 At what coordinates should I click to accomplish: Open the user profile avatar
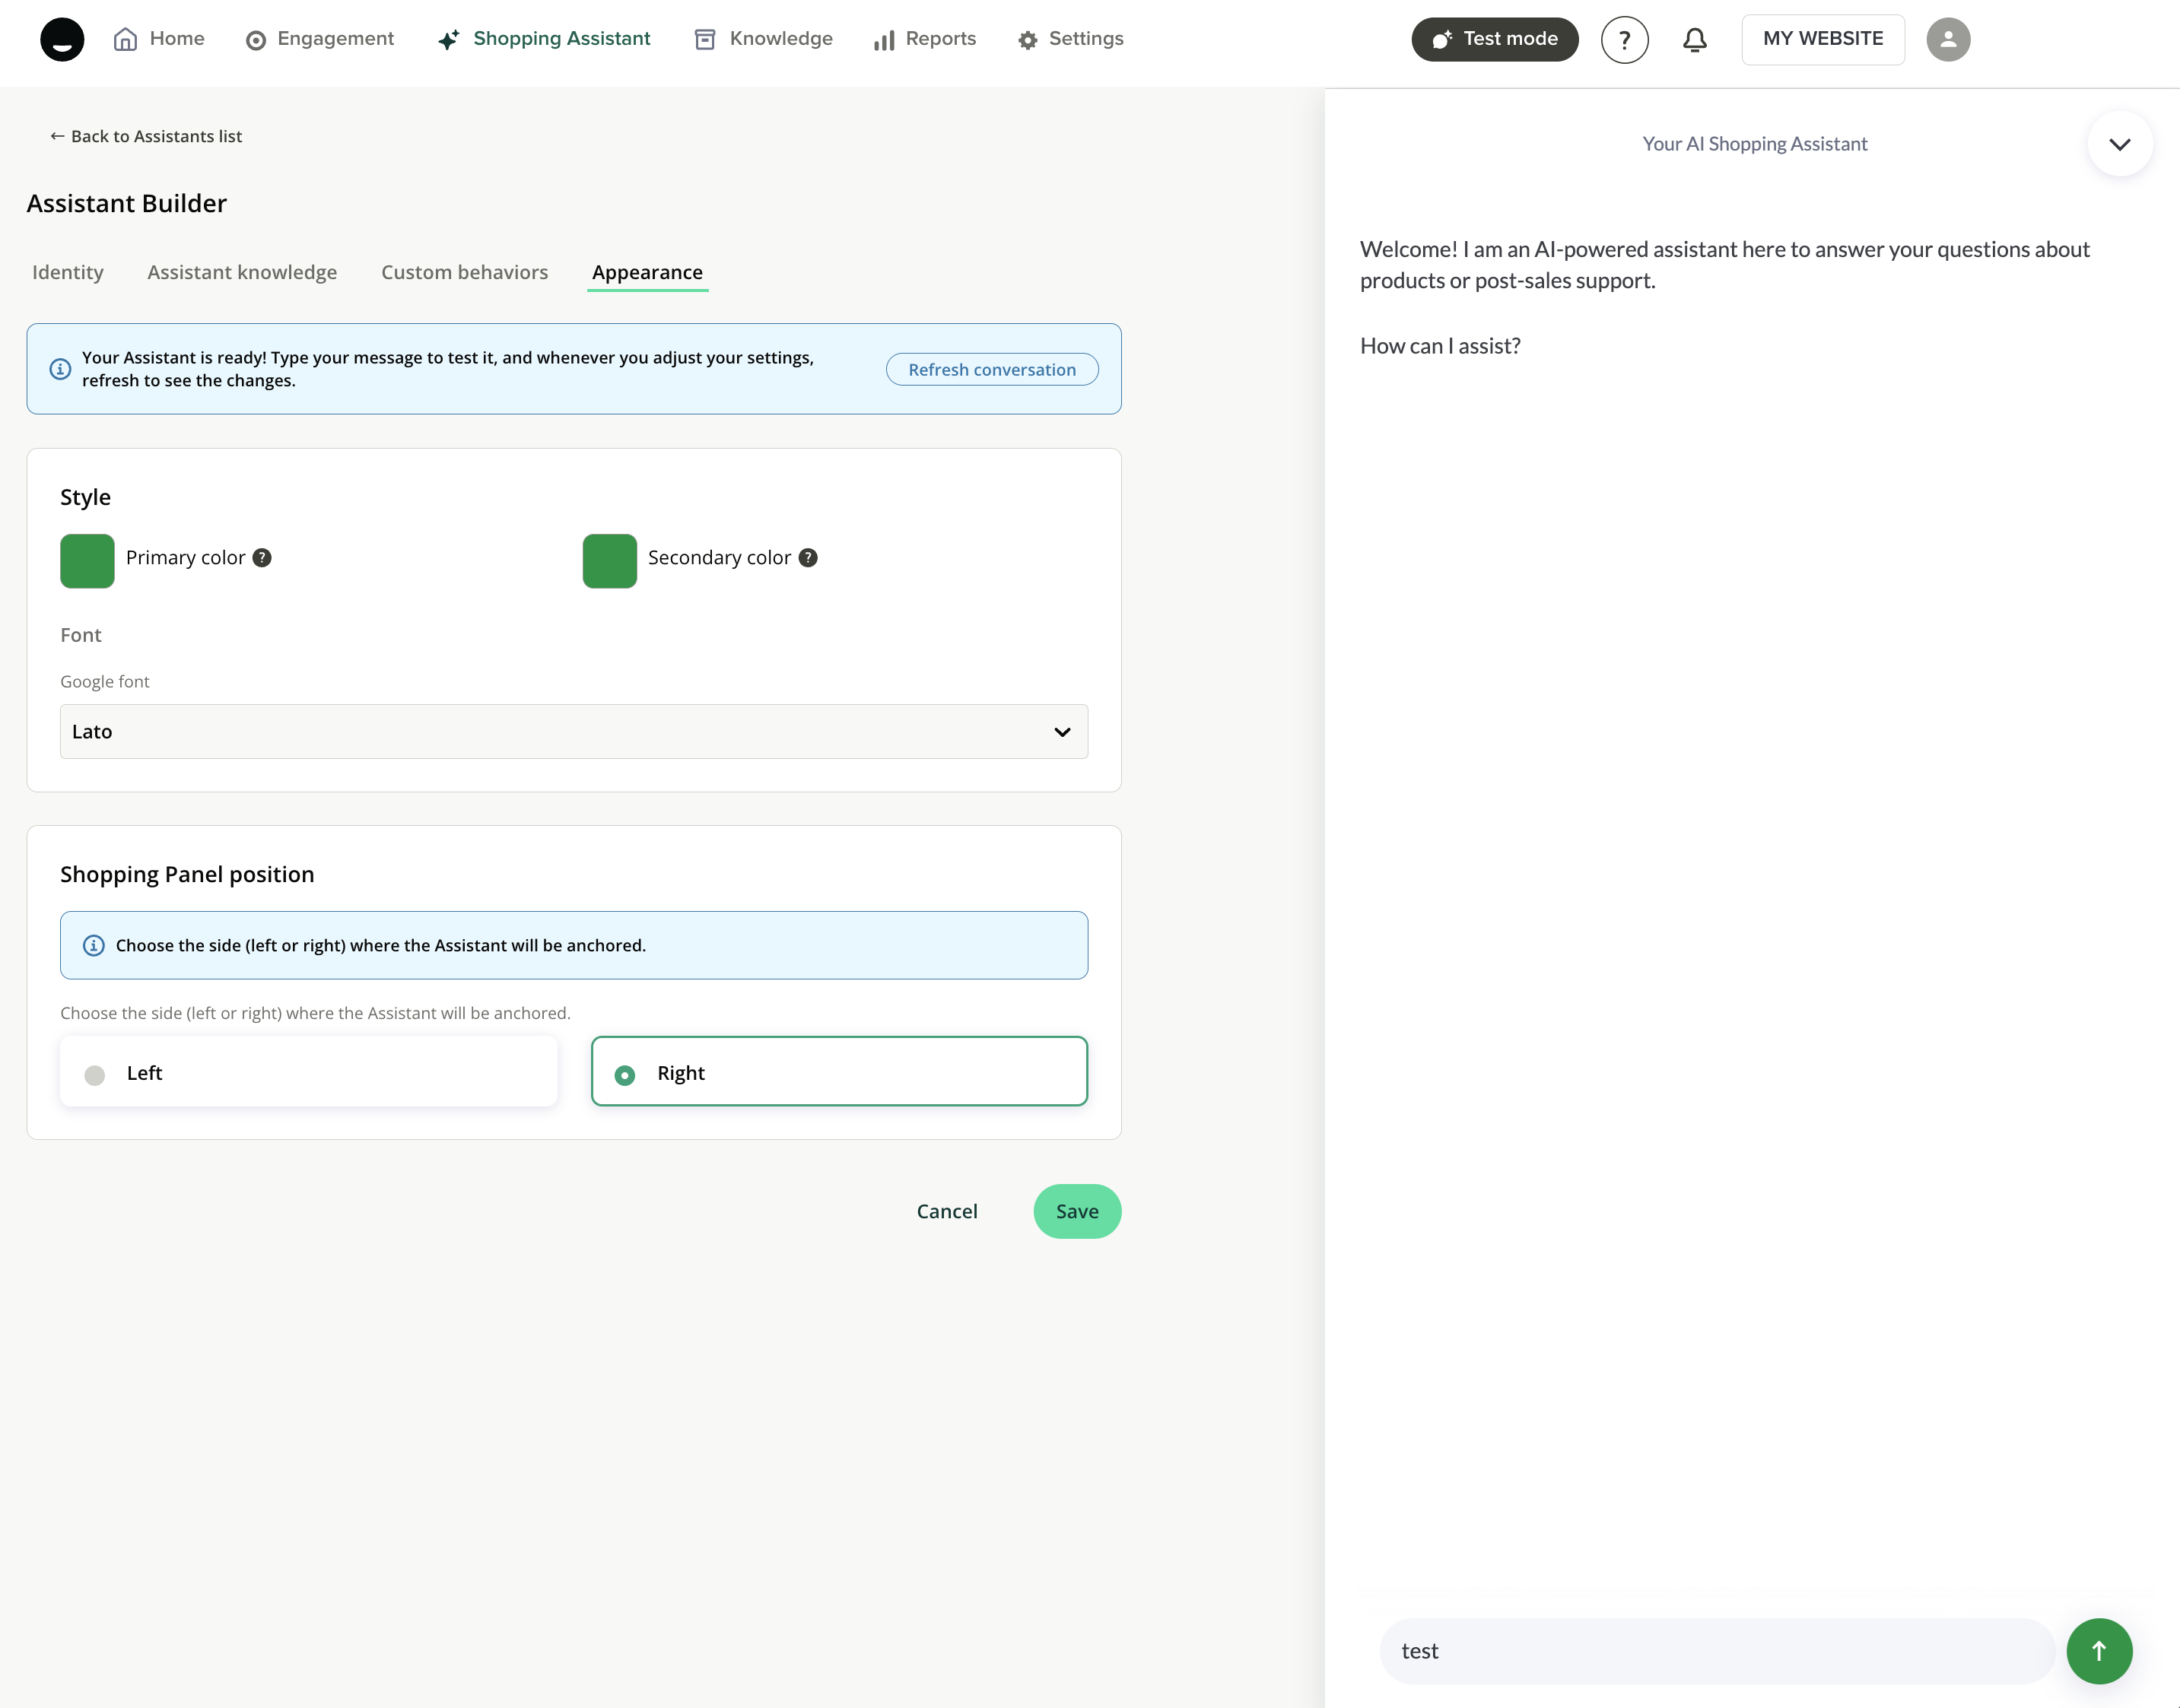click(1948, 40)
